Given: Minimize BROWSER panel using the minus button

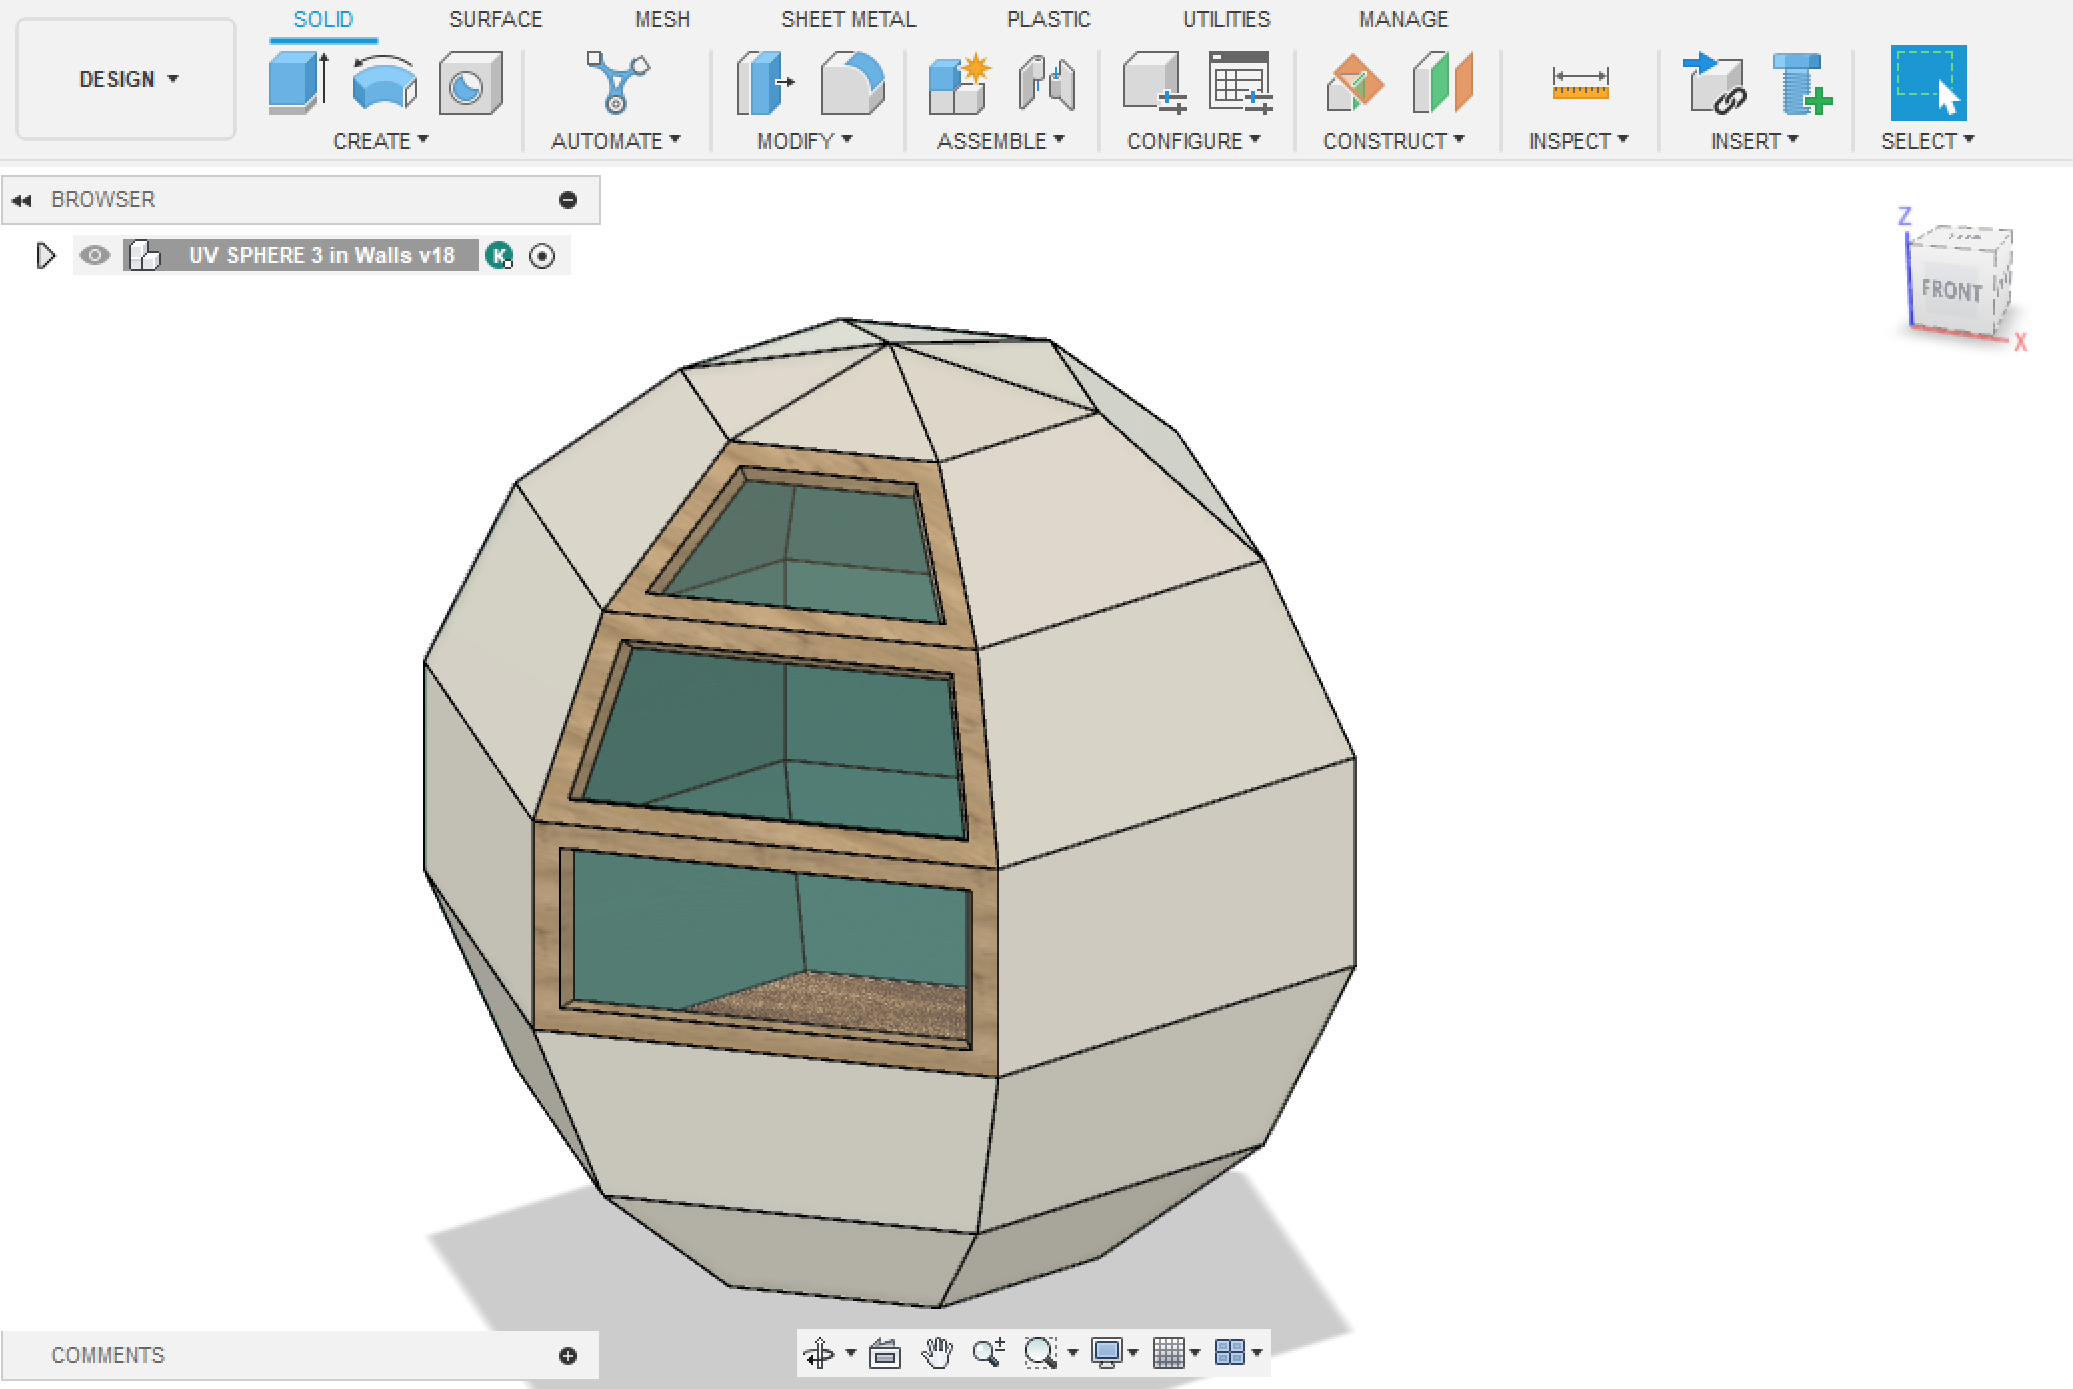Looking at the screenshot, I should pyautogui.click(x=568, y=200).
